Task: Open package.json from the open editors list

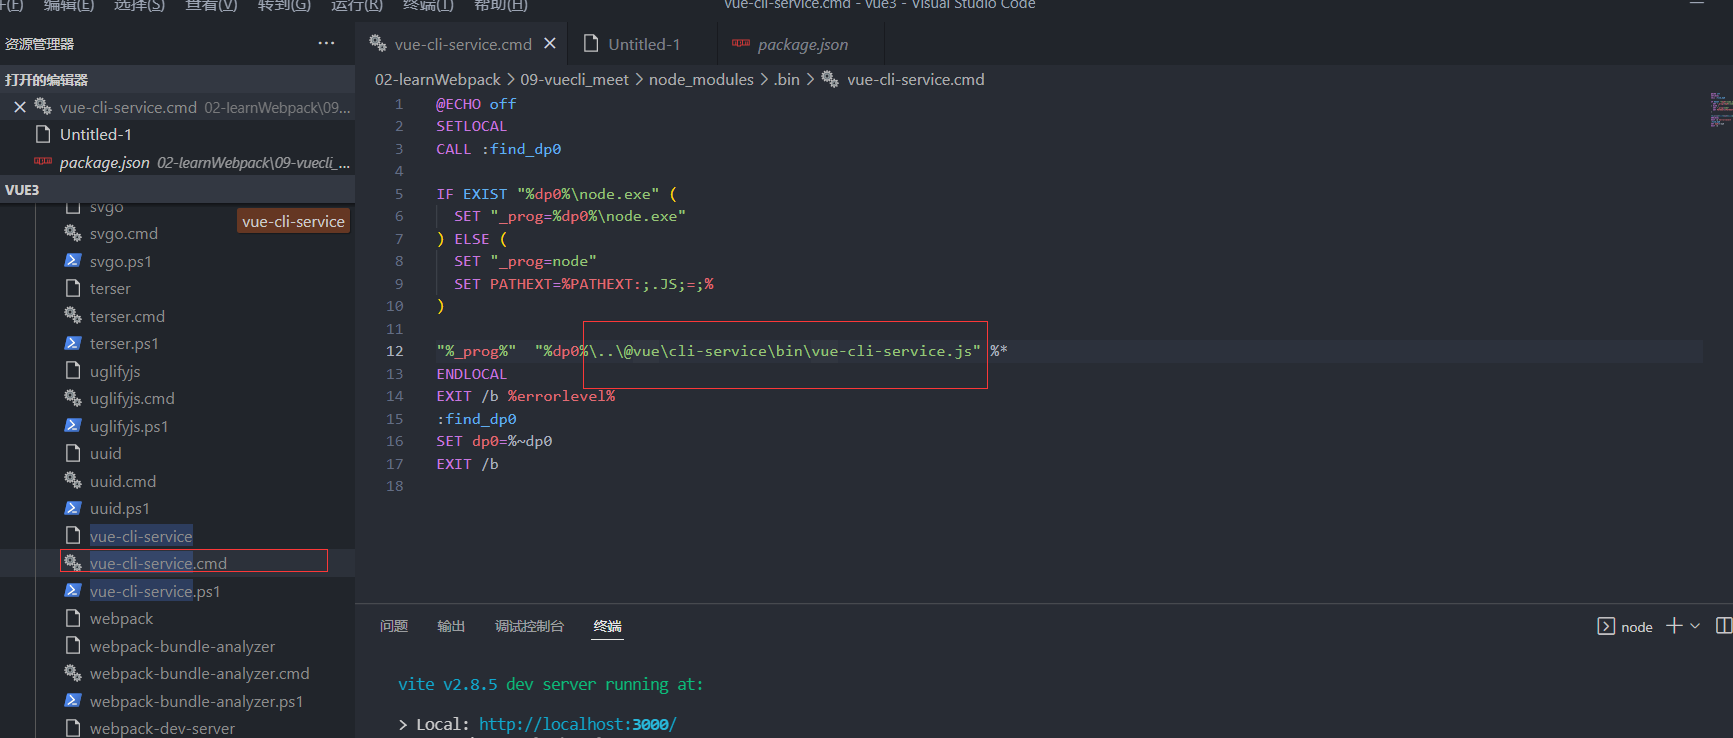Action: point(177,162)
